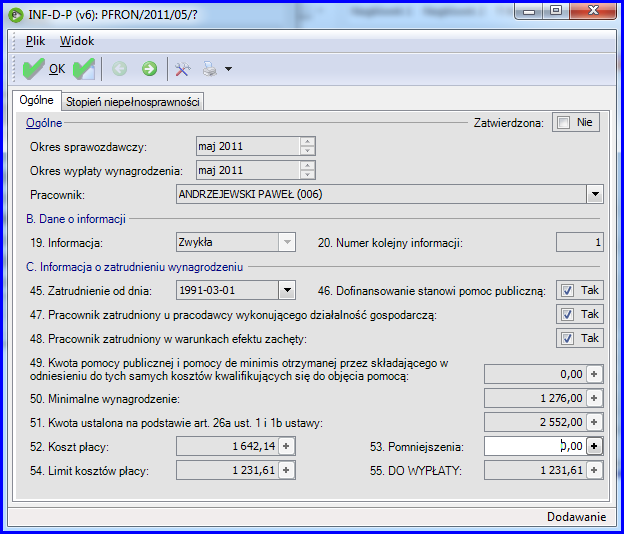Screen dimensions: 624x534
Task: Click the application icon in title bar
Action: coord(16,15)
